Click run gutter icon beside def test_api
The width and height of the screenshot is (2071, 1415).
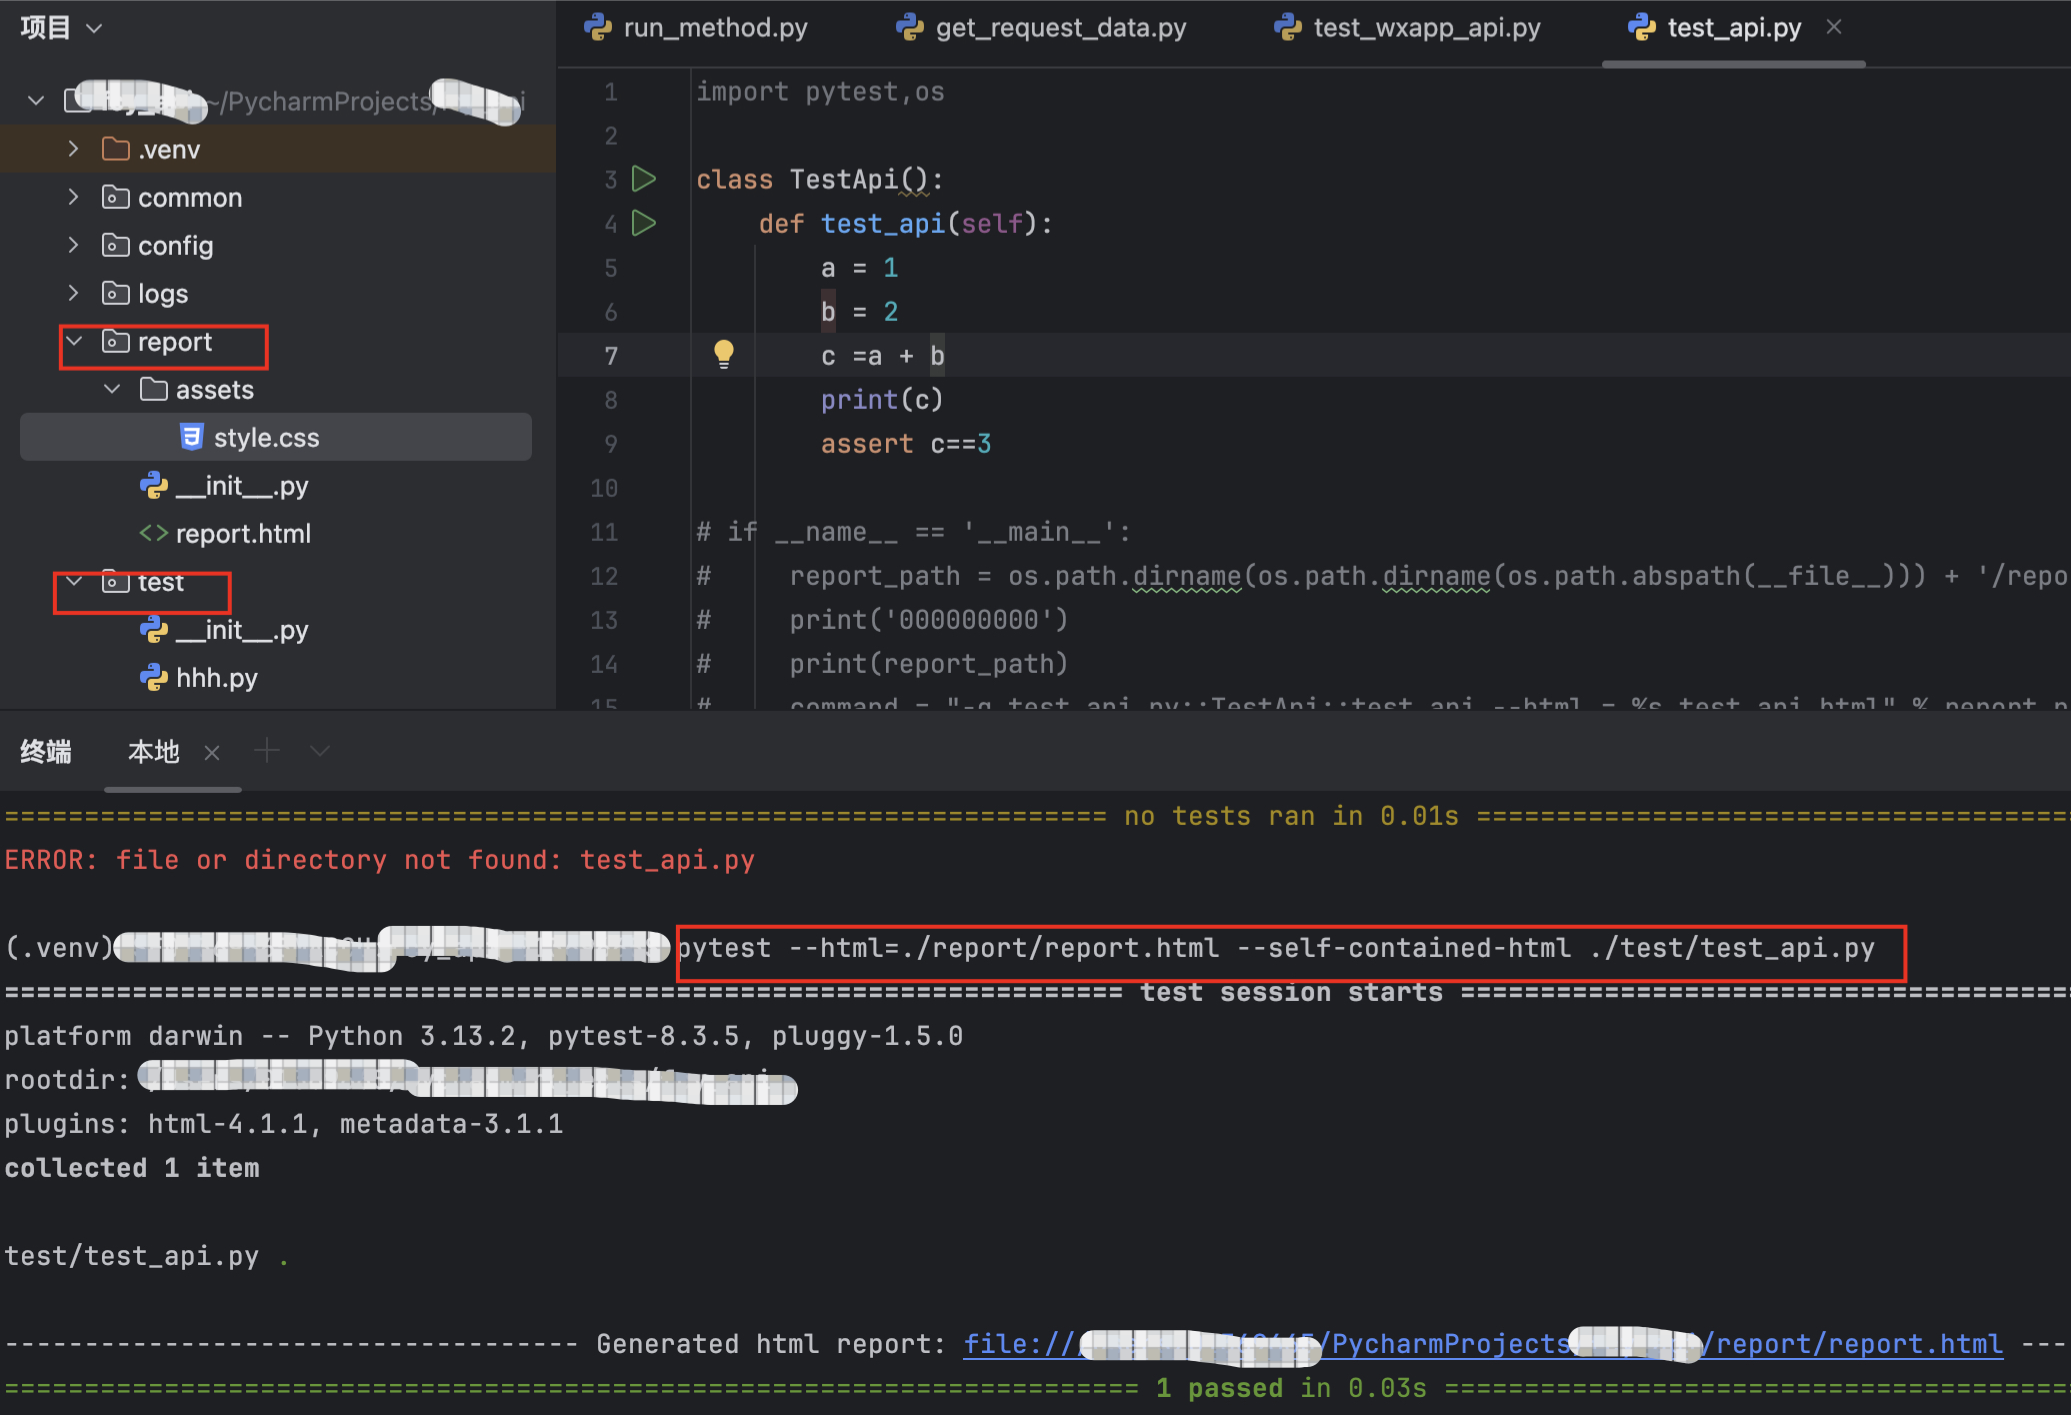tap(644, 223)
